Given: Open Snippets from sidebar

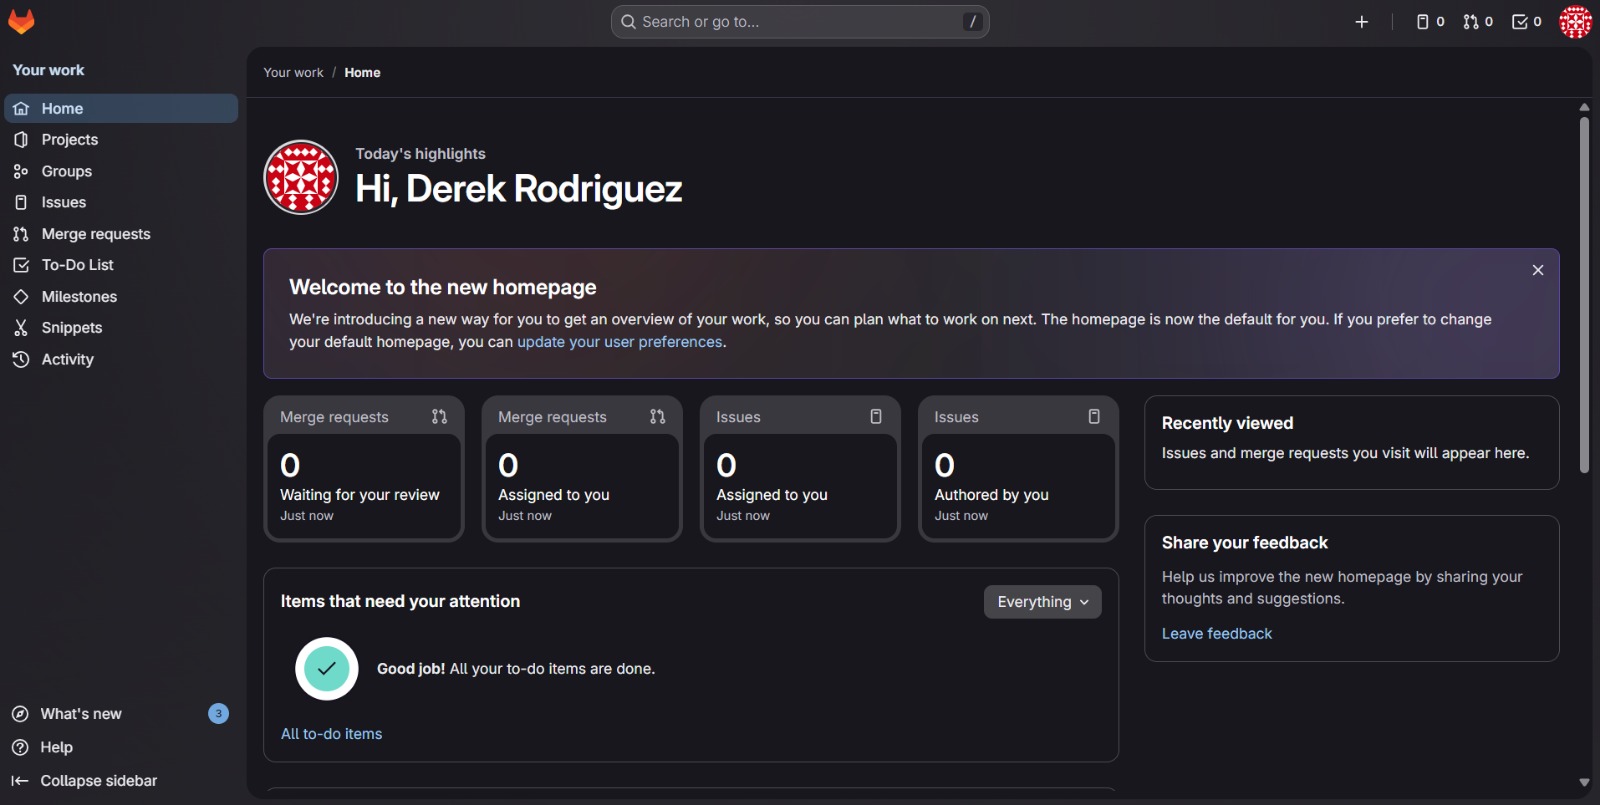Looking at the screenshot, I should point(72,328).
